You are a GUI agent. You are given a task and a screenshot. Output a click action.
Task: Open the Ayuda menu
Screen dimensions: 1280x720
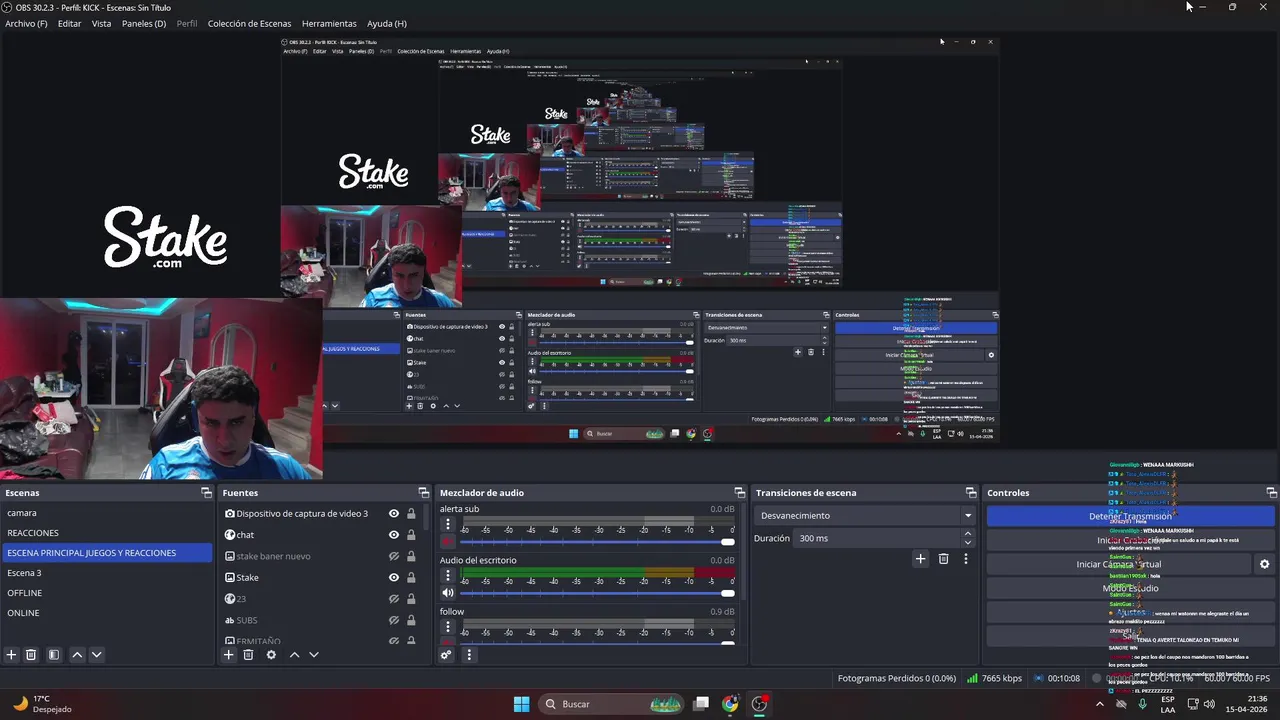point(386,23)
